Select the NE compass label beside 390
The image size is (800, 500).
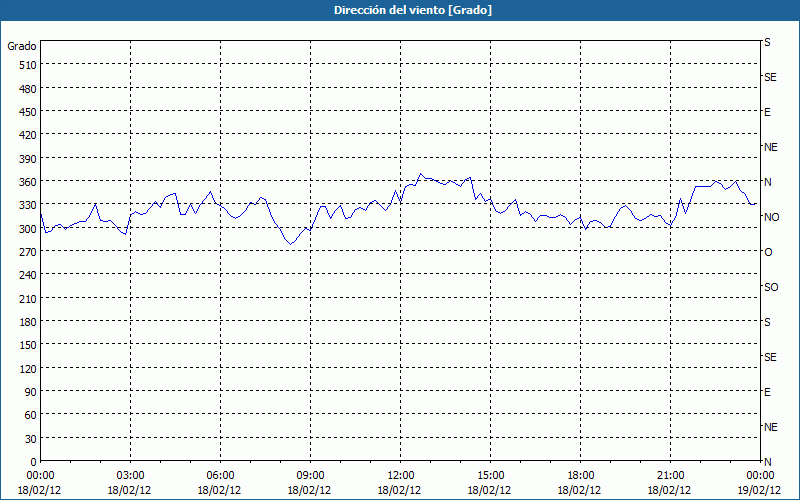[771, 147]
